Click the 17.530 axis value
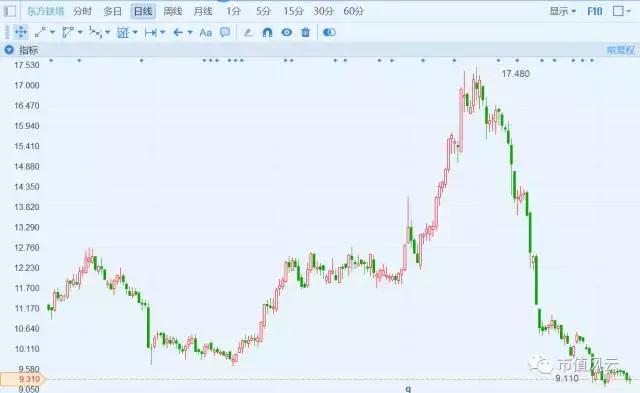640x393 pixels. [x=27, y=65]
